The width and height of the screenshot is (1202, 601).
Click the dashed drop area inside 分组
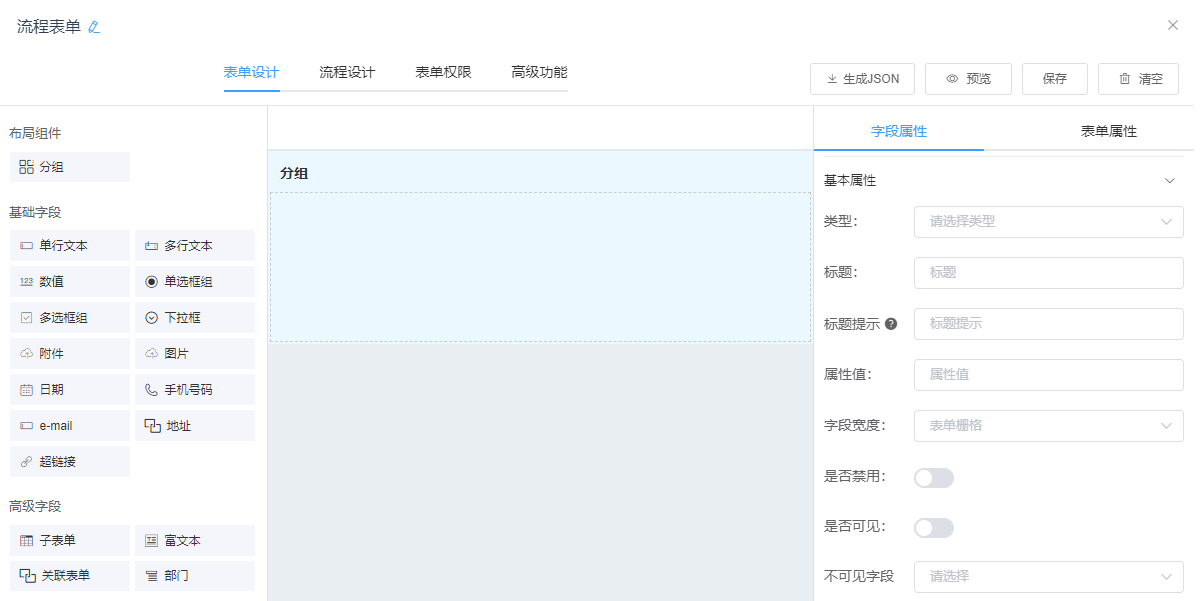coord(540,267)
